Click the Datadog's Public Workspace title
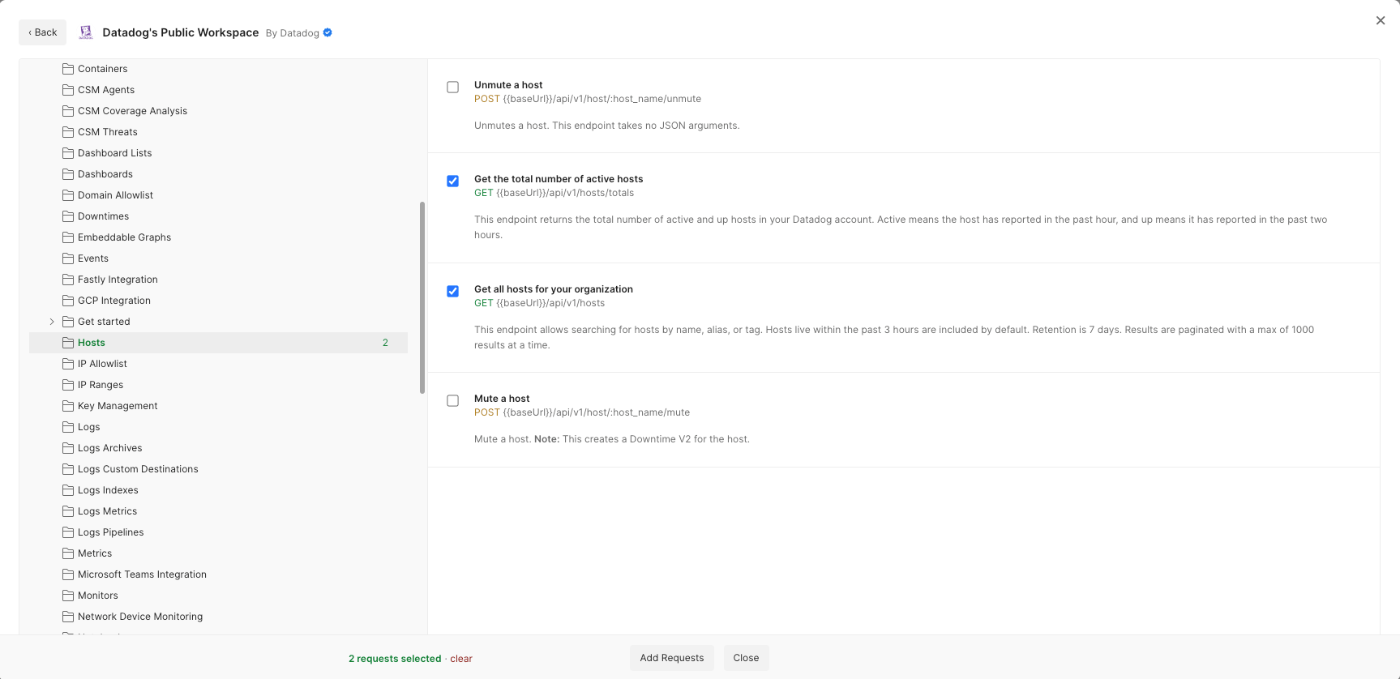1400x679 pixels. pyautogui.click(x=180, y=33)
